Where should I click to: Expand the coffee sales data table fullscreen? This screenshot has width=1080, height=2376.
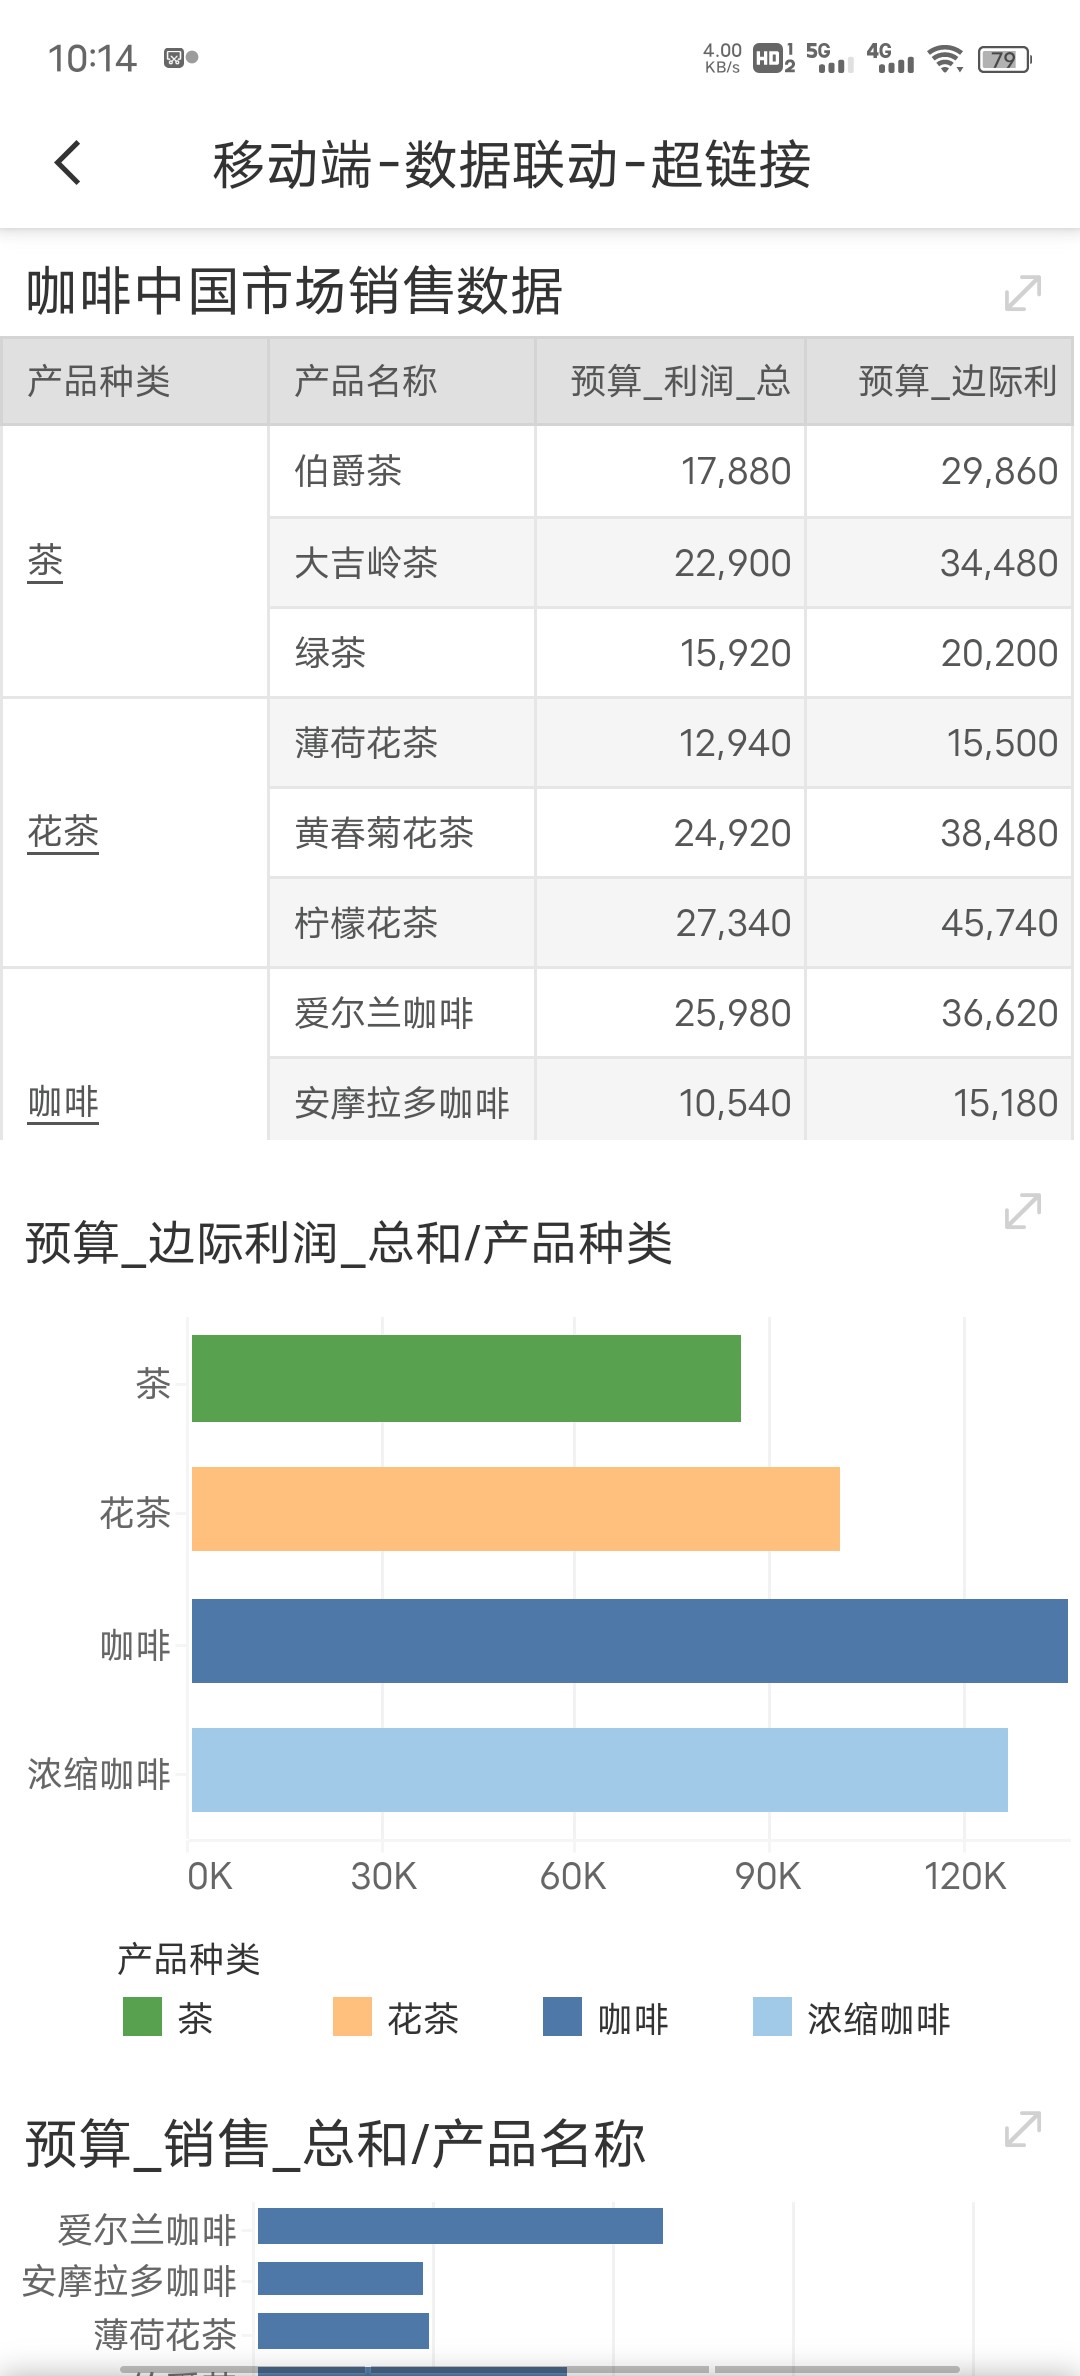(1022, 293)
